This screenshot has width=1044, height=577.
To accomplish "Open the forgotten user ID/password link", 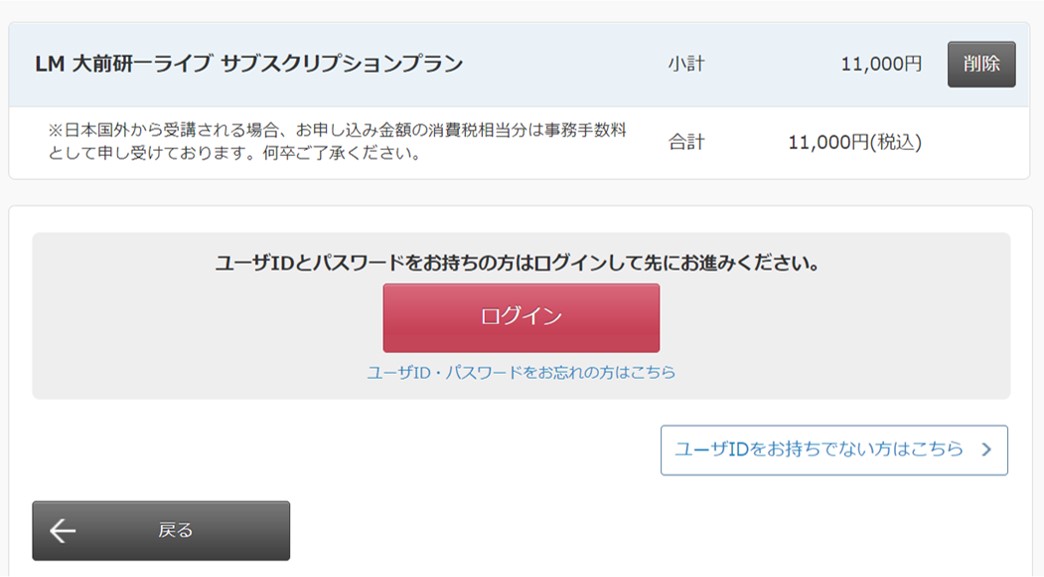I will (x=521, y=372).
